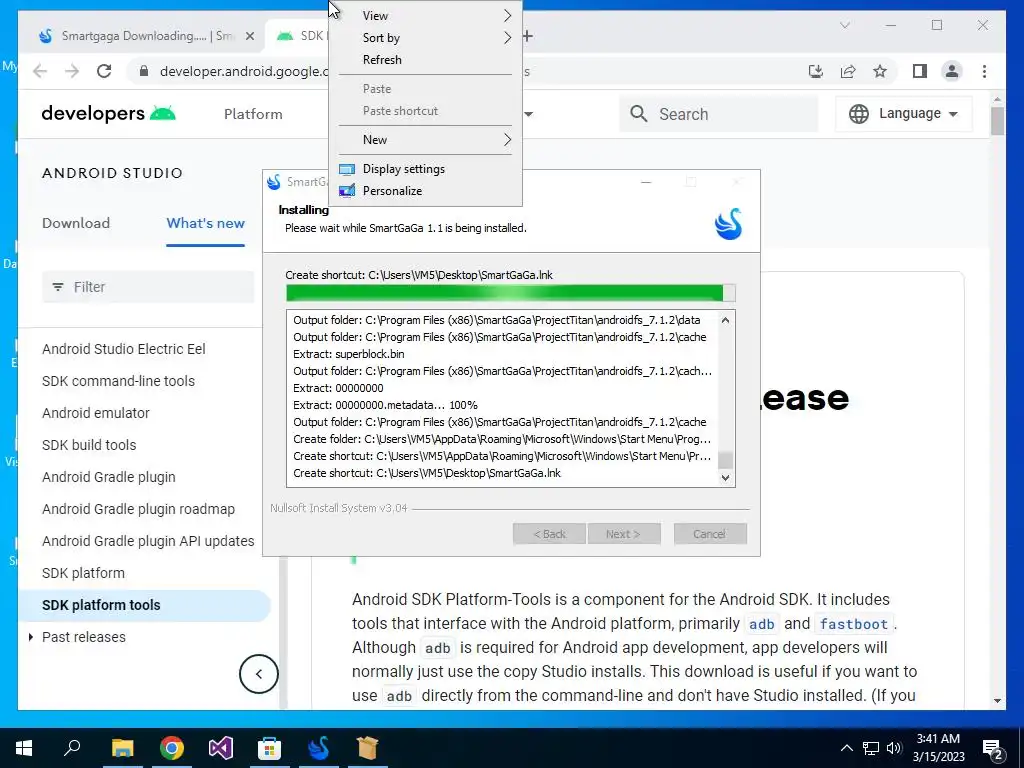Open Language dropdown
This screenshot has width=1024, height=768.
pyautogui.click(x=903, y=114)
